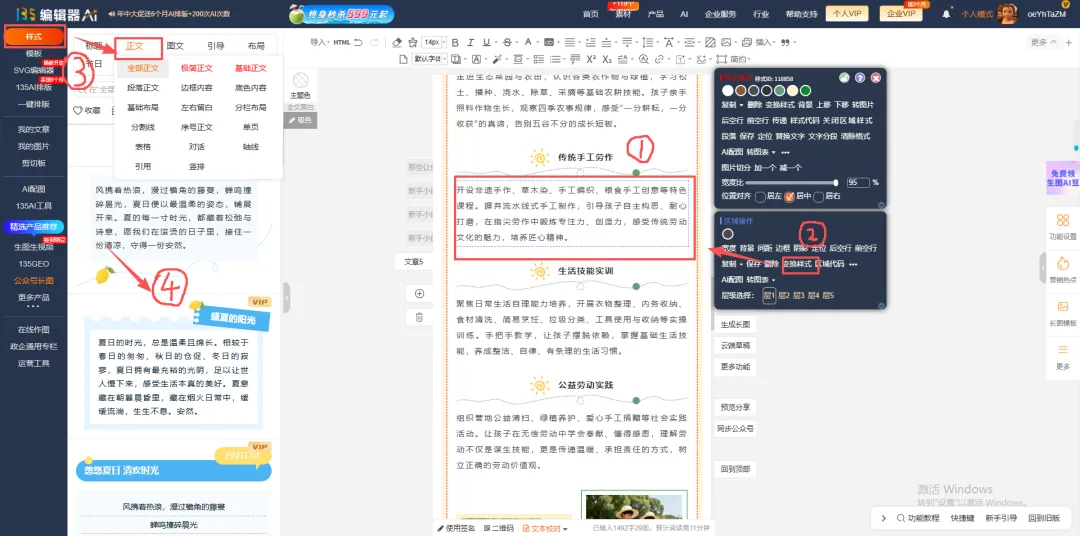This screenshot has width=1080, height=536.
Task: Open 功能设置 in right sidebar
Action: point(1063,226)
